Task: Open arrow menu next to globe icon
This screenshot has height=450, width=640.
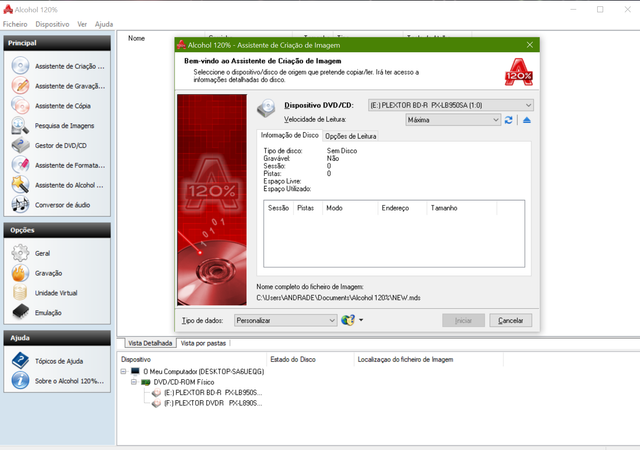Action: pos(361,320)
